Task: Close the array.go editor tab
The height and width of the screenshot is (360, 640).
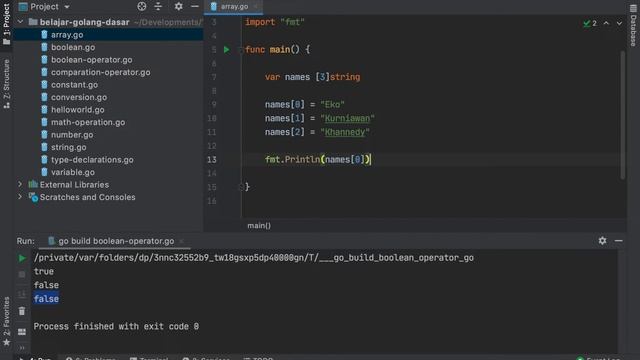Action: coord(256,7)
